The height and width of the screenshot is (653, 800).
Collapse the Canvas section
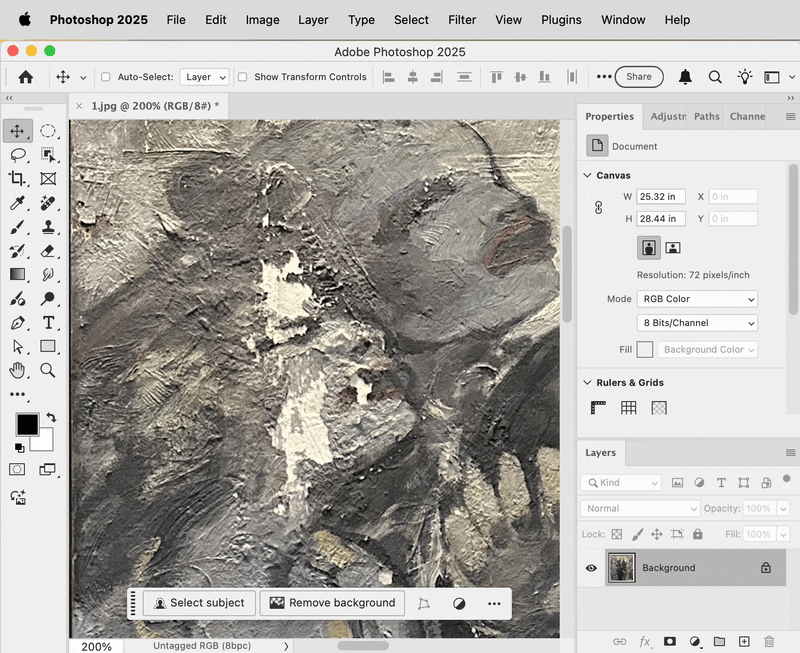[587, 175]
